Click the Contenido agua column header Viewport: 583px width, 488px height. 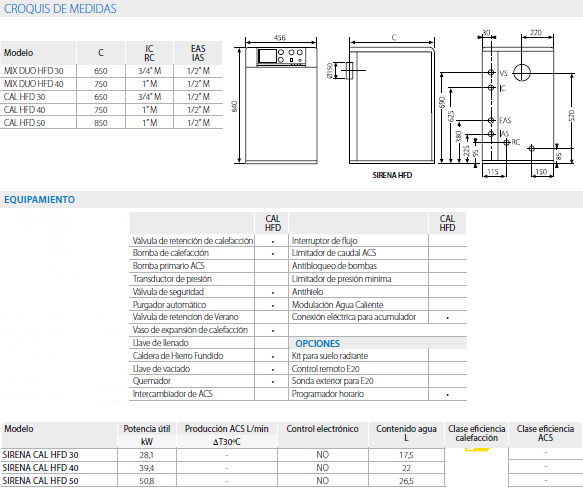coord(406,433)
